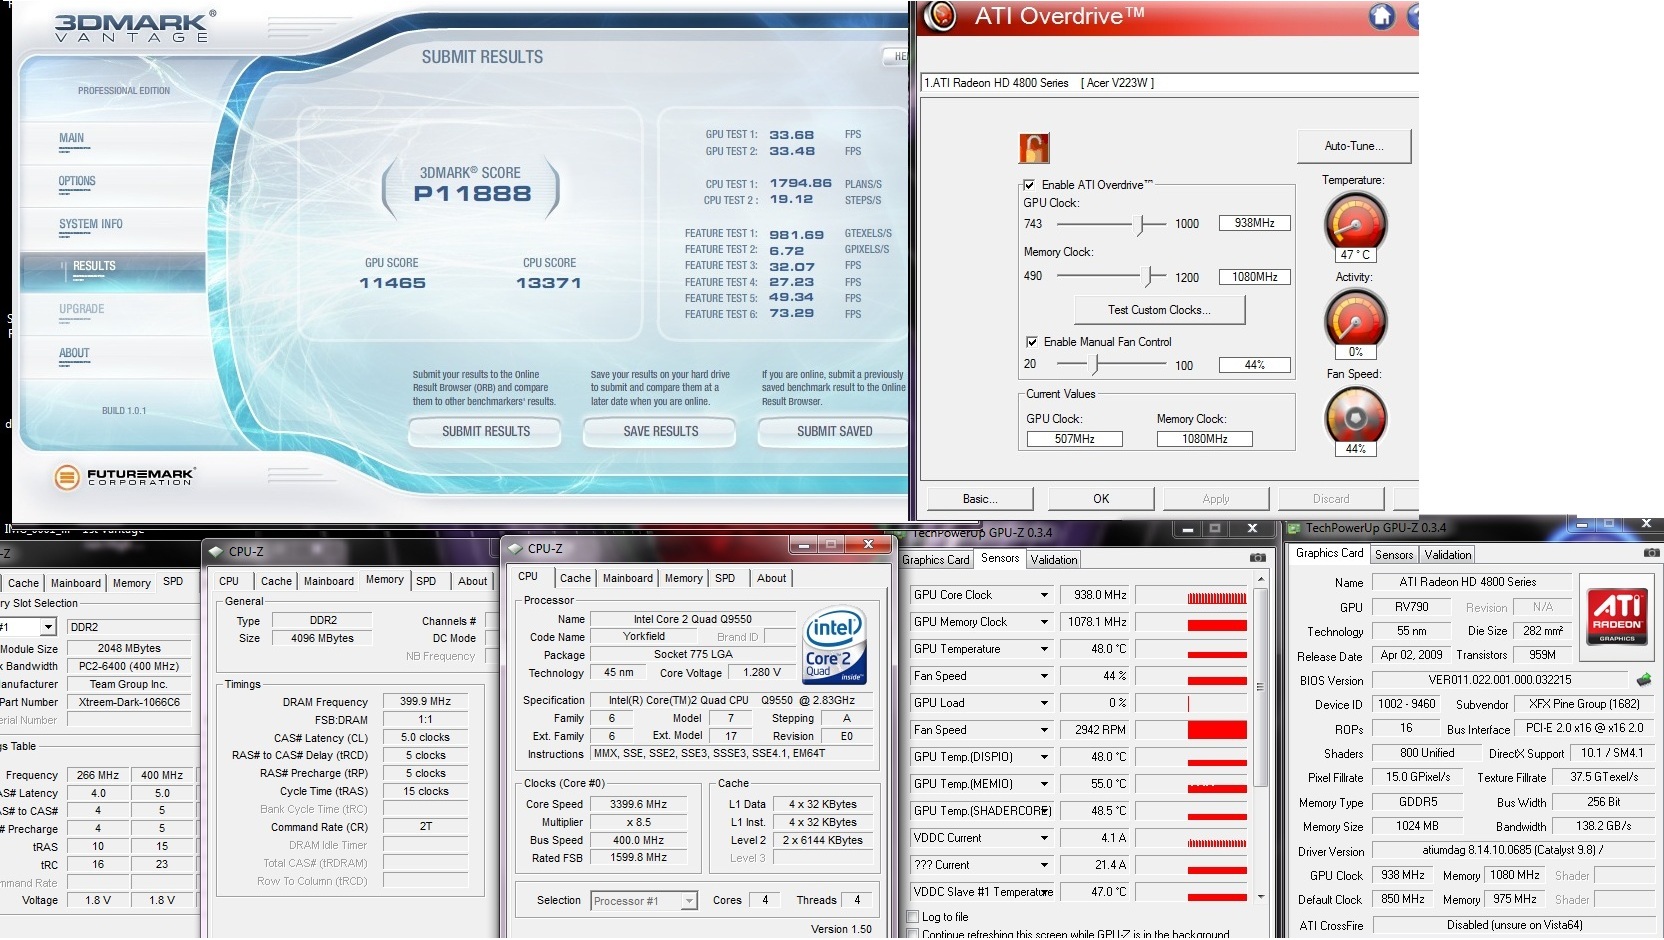Click the P11888 3DMark score
Image resolution: width=1664 pixels, height=940 pixels.
472,194
